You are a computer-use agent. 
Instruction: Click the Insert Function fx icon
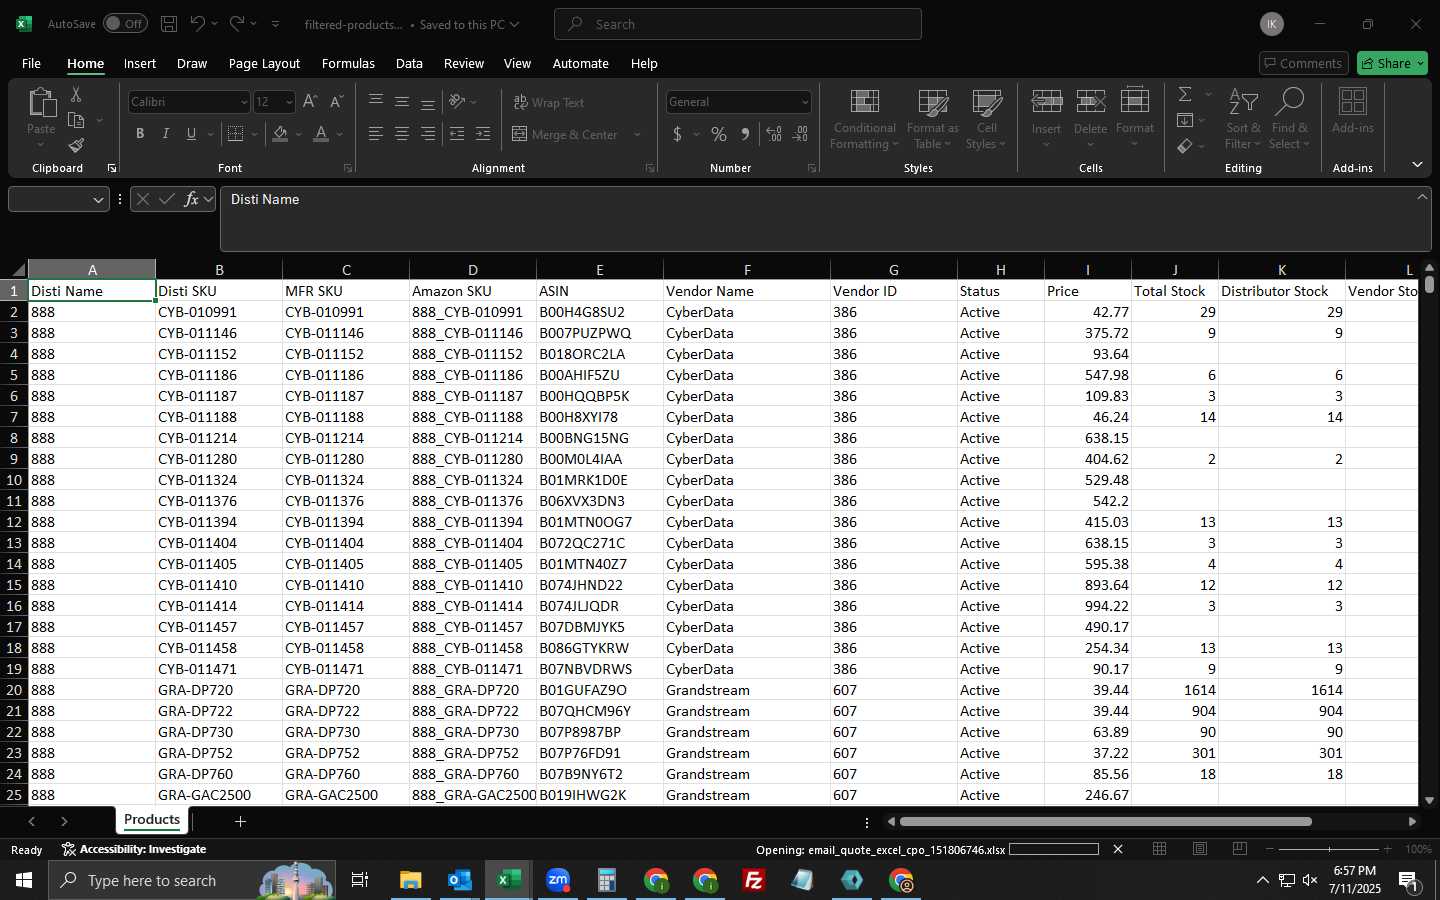(x=192, y=199)
